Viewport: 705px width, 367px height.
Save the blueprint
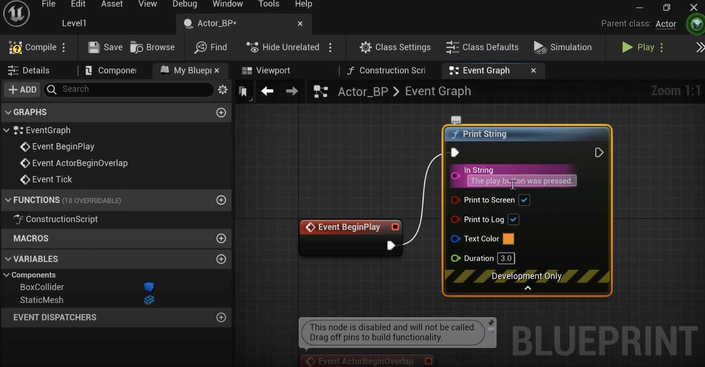105,47
